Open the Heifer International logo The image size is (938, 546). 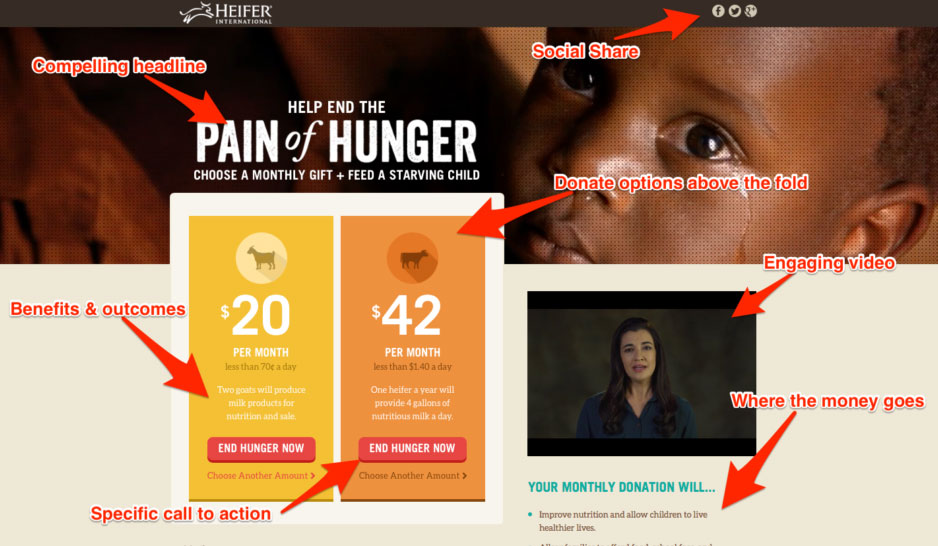[x=226, y=13]
